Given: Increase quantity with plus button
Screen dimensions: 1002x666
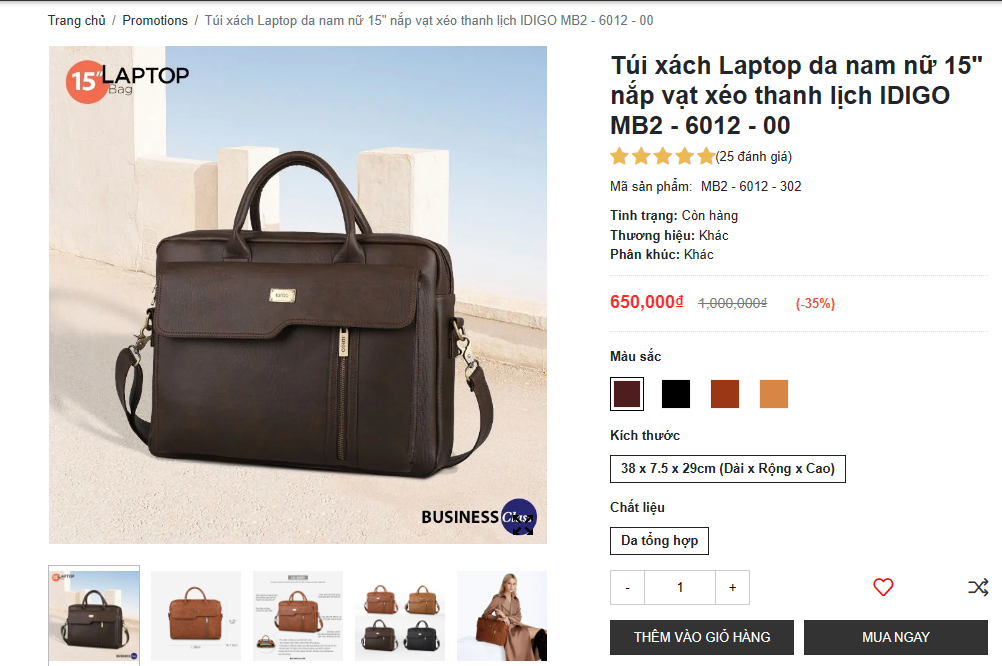Looking at the screenshot, I should point(732,587).
